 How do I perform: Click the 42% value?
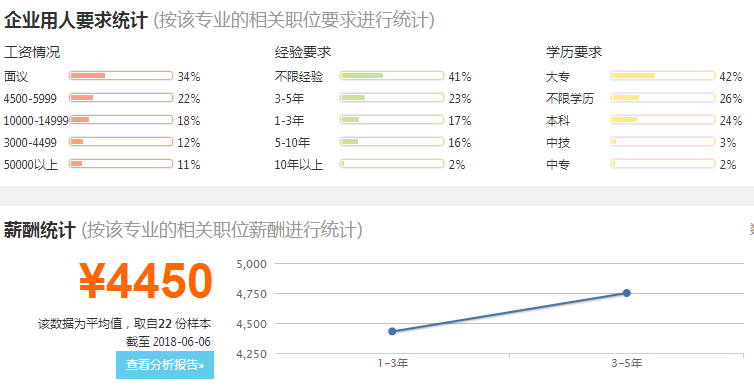(731, 76)
